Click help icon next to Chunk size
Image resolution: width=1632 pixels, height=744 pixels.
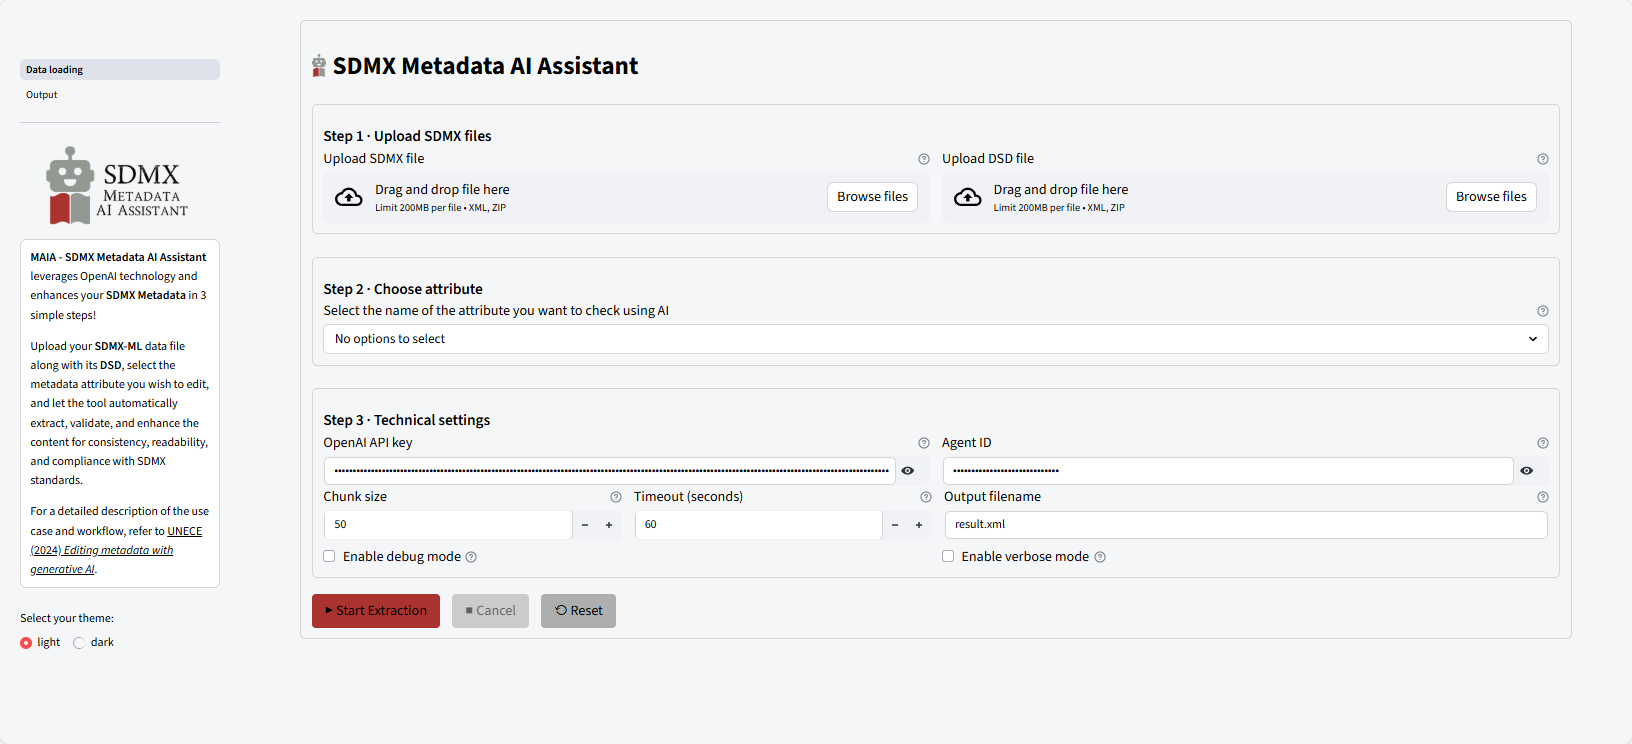pos(615,497)
